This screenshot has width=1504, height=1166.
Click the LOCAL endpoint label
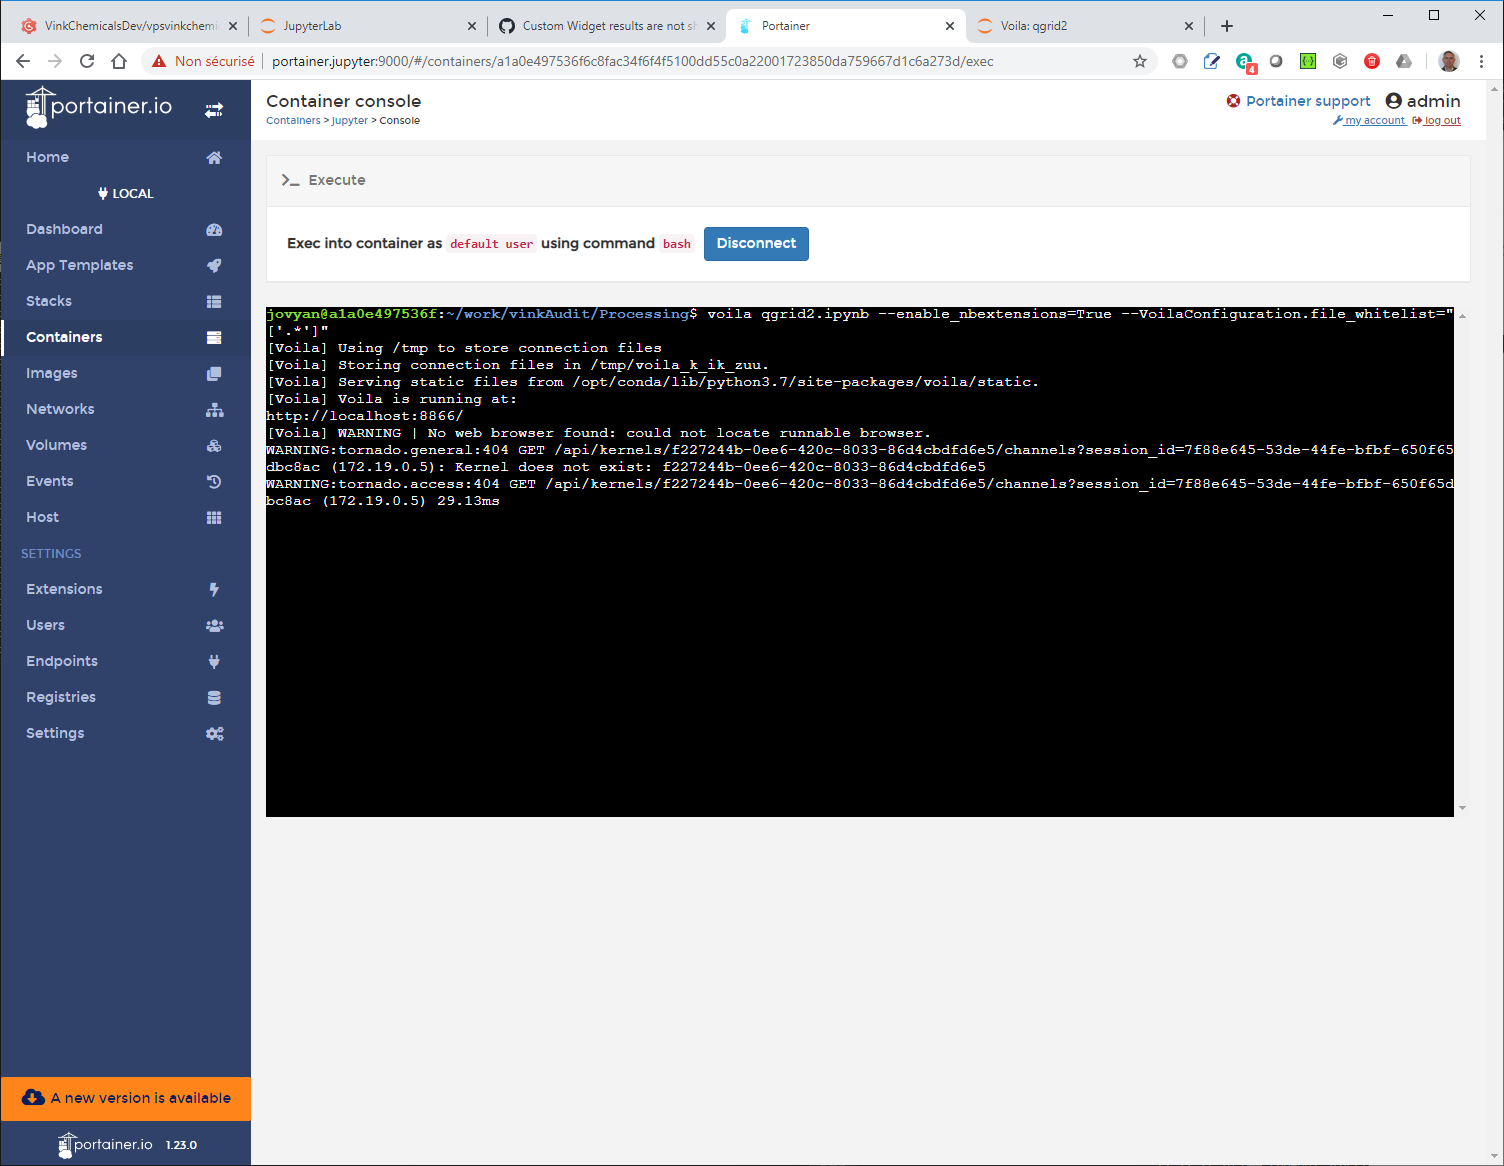pyautogui.click(x=126, y=193)
